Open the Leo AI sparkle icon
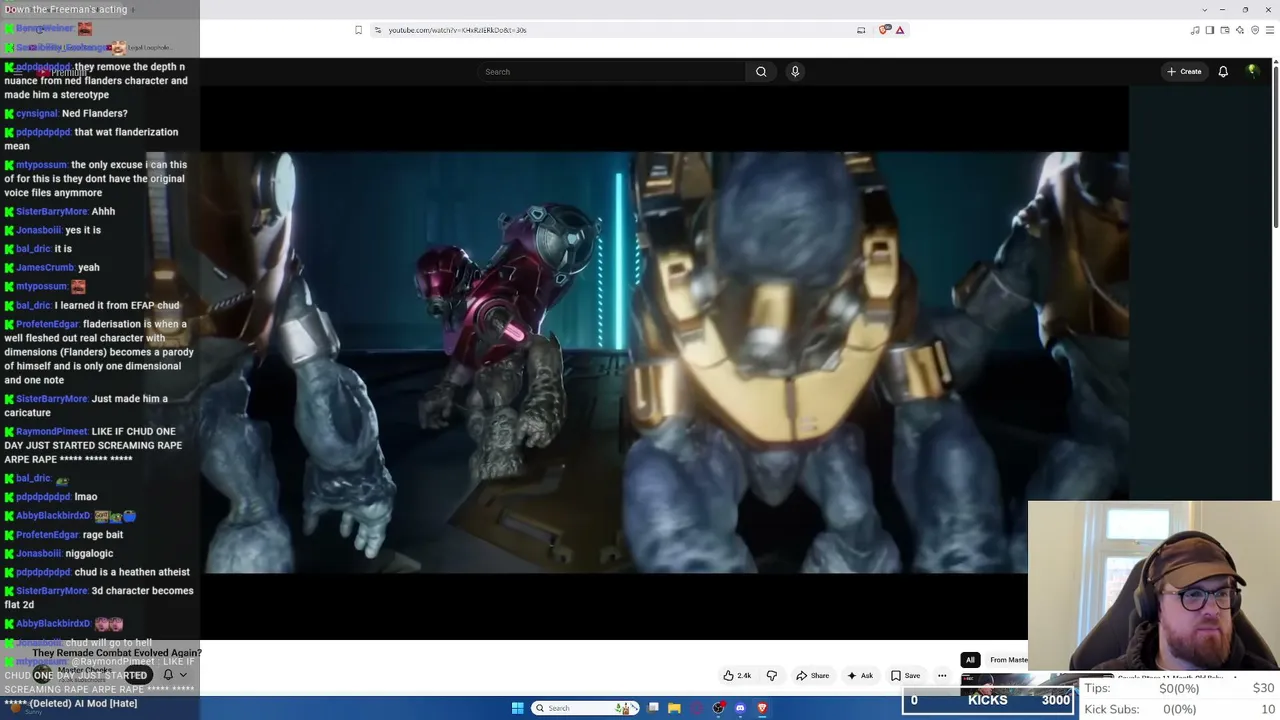This screenshot has width=1280, height=720. (1240, 30)
